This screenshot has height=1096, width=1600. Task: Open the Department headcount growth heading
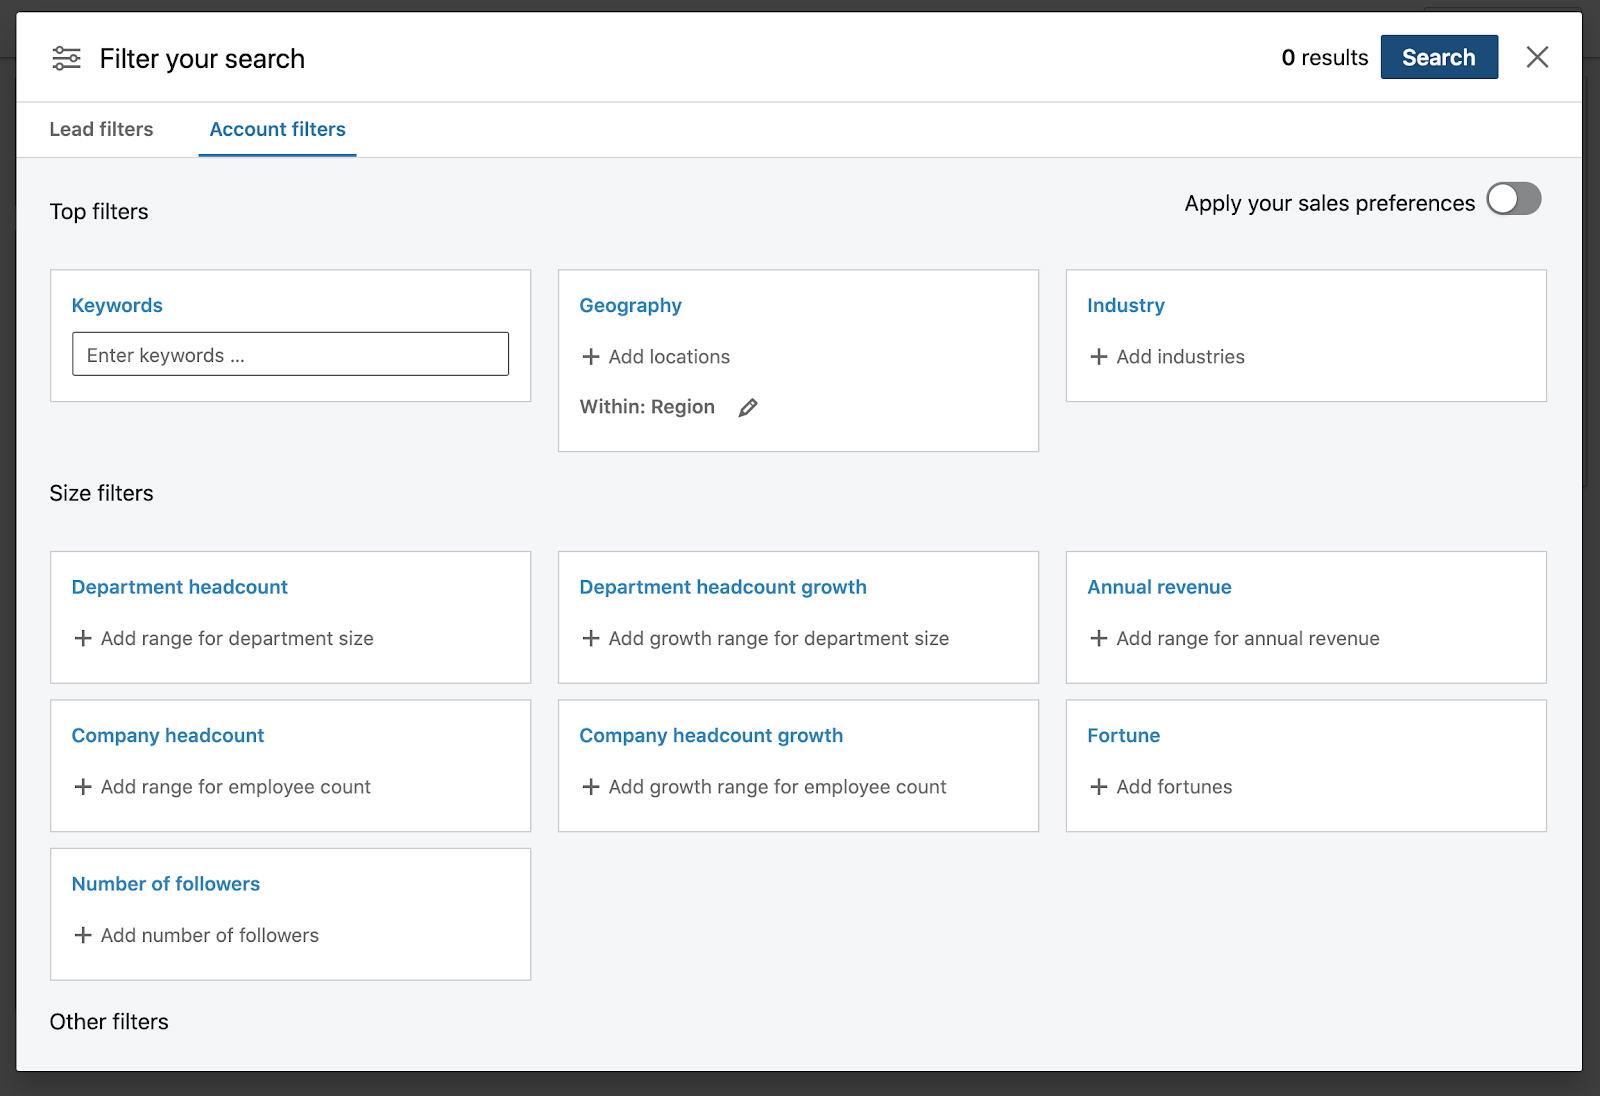pyautogui.click(x=723, y=587)
